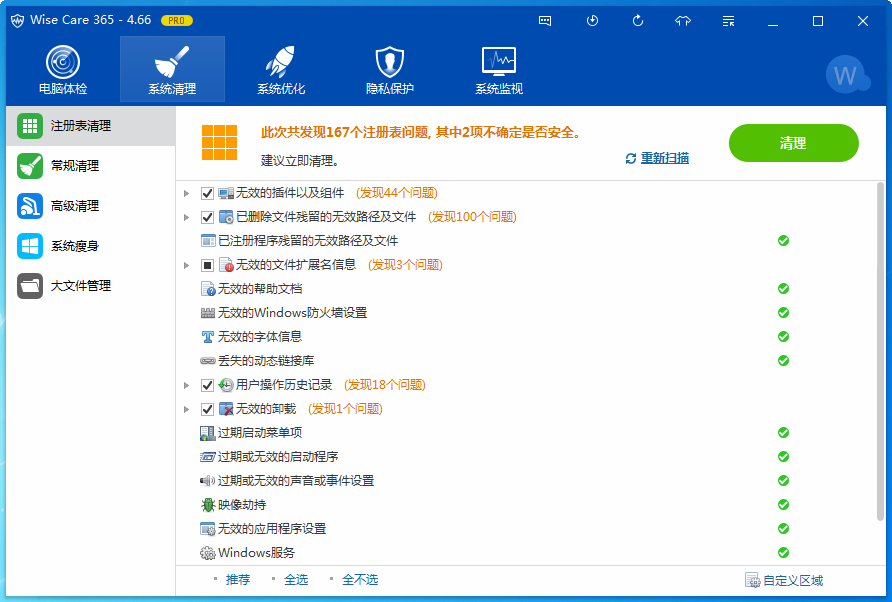
Task: Click the user avatar W icon
Action: point(846,75)
